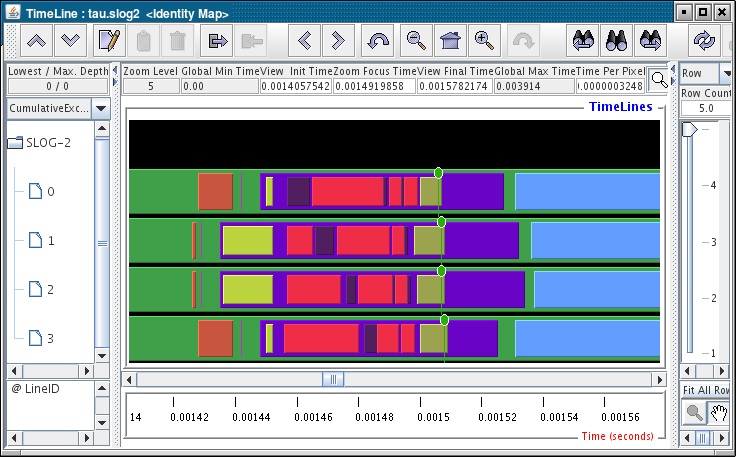
Task: Click magnifier icon beside Time Per Pixel
Action: [659, 80]
